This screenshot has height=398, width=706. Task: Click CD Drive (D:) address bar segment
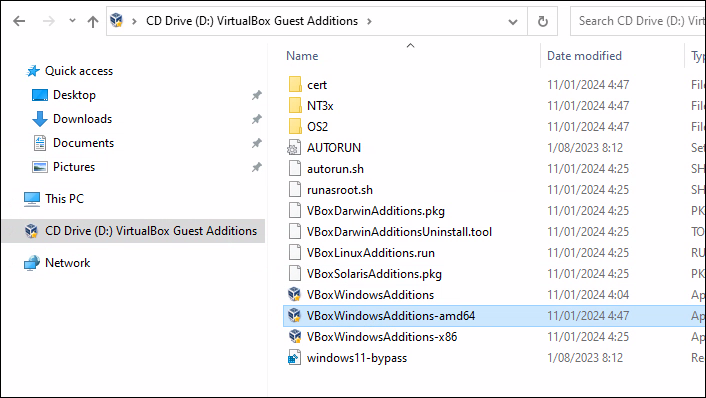(252, 21)
